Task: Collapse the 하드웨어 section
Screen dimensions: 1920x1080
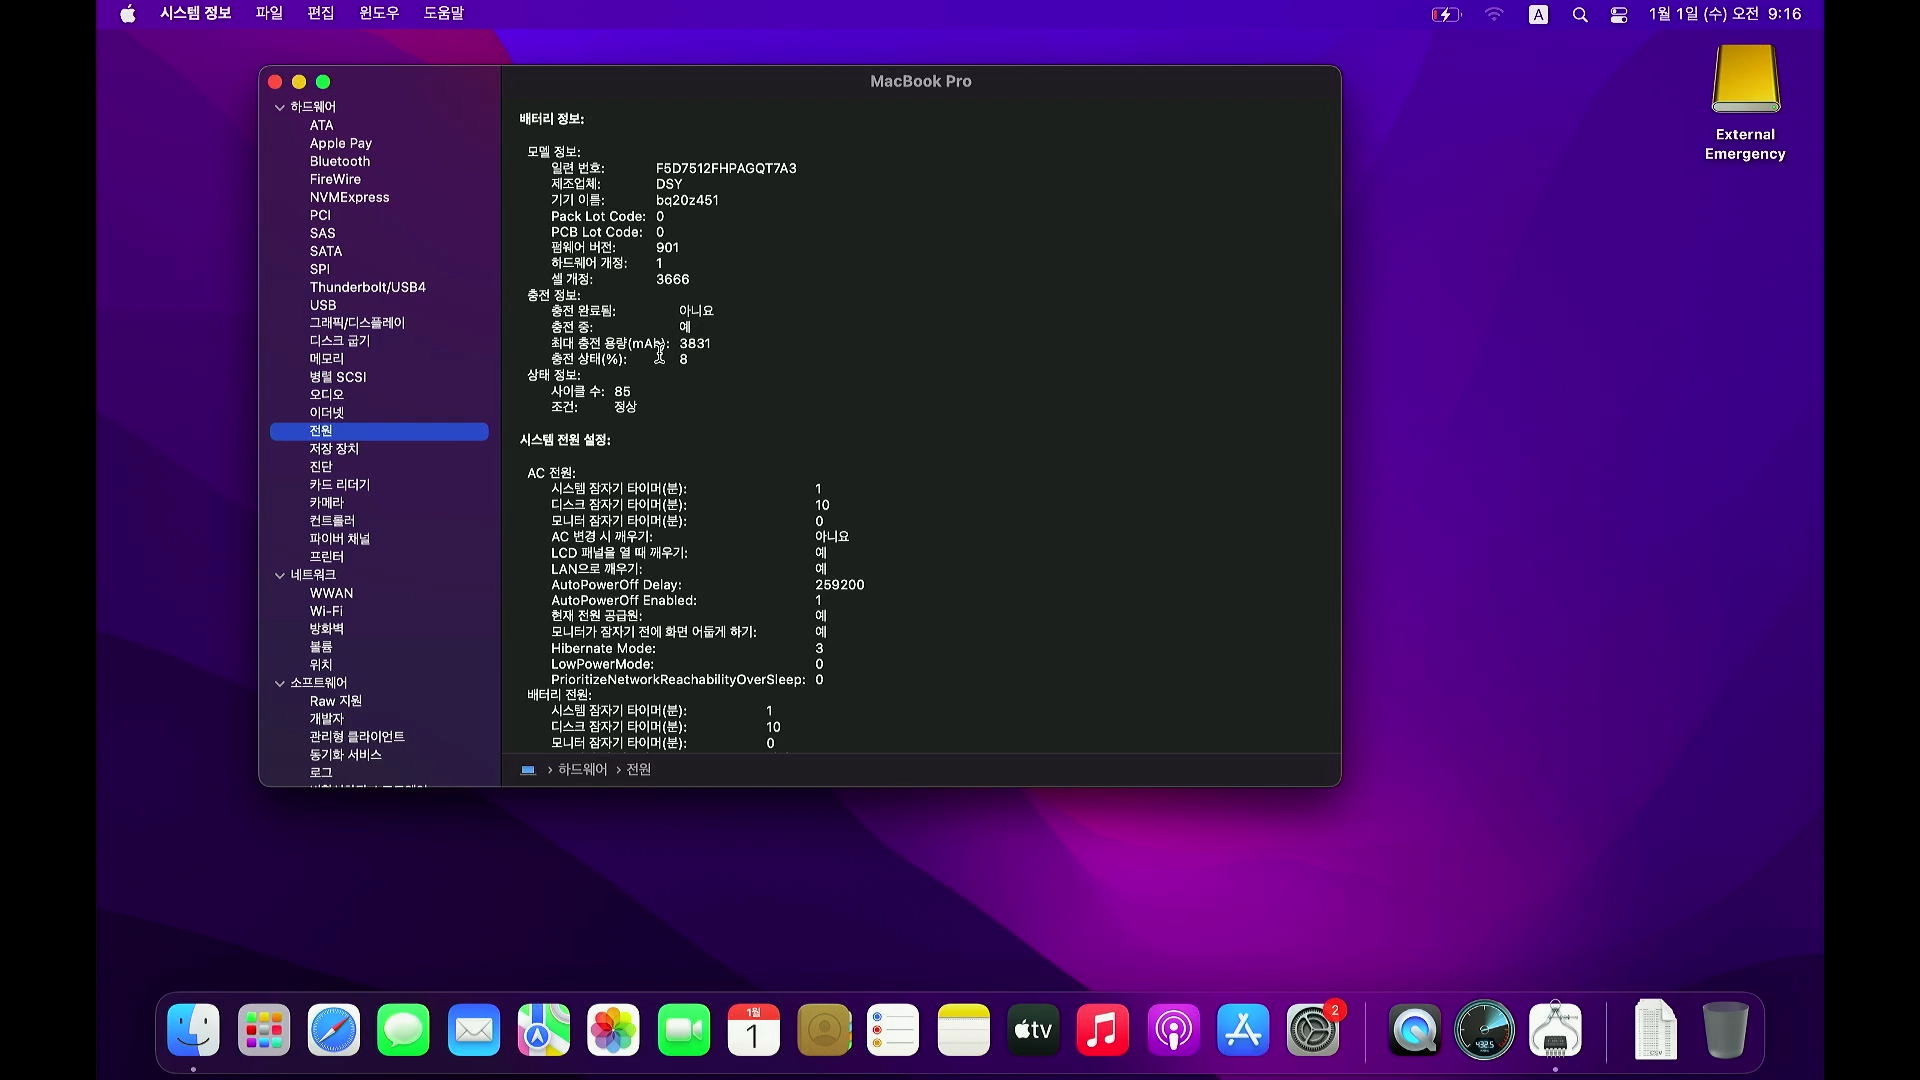Action: 280,107
